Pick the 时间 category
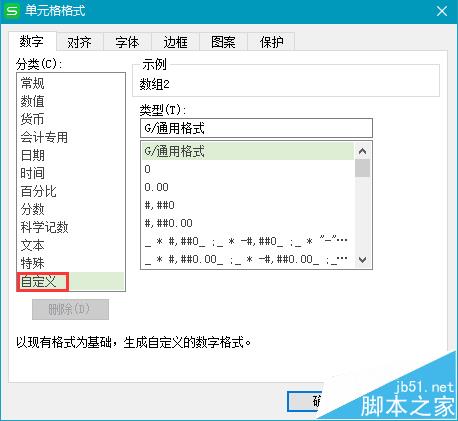This screenshot has width=458, height=421. [71, 173]
